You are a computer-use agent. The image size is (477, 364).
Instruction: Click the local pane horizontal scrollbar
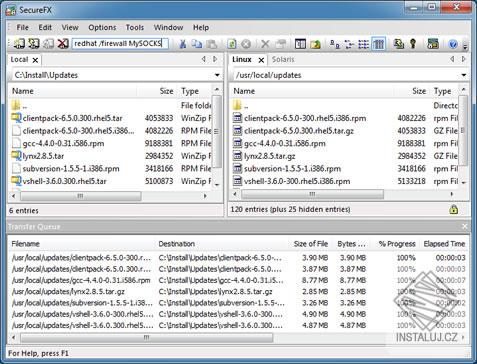[80, 196]
